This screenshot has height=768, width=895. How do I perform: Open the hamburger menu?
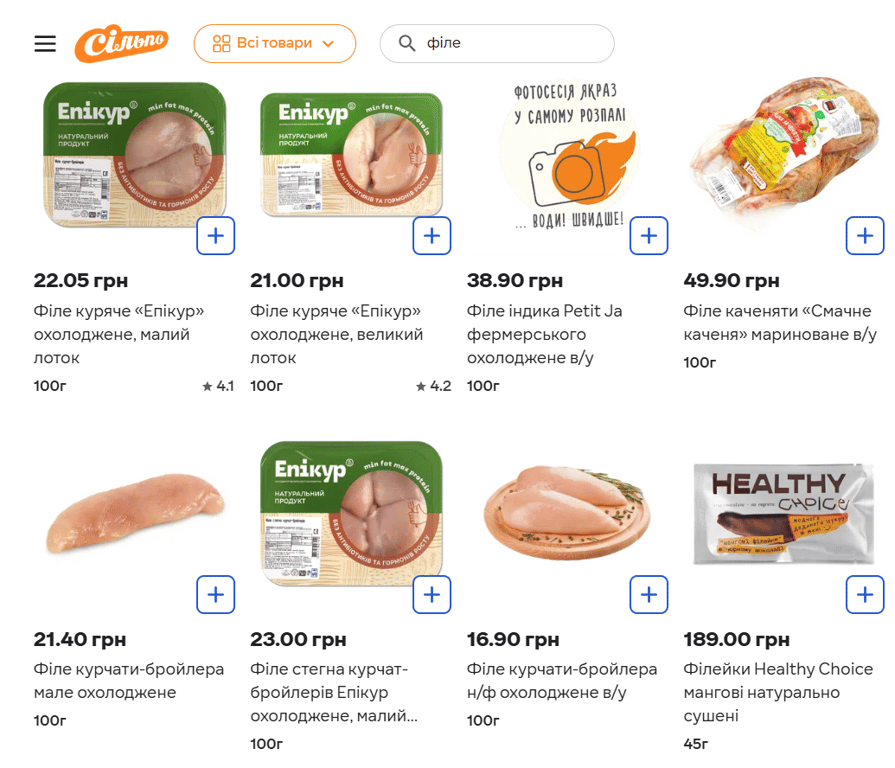click(45, 44)
